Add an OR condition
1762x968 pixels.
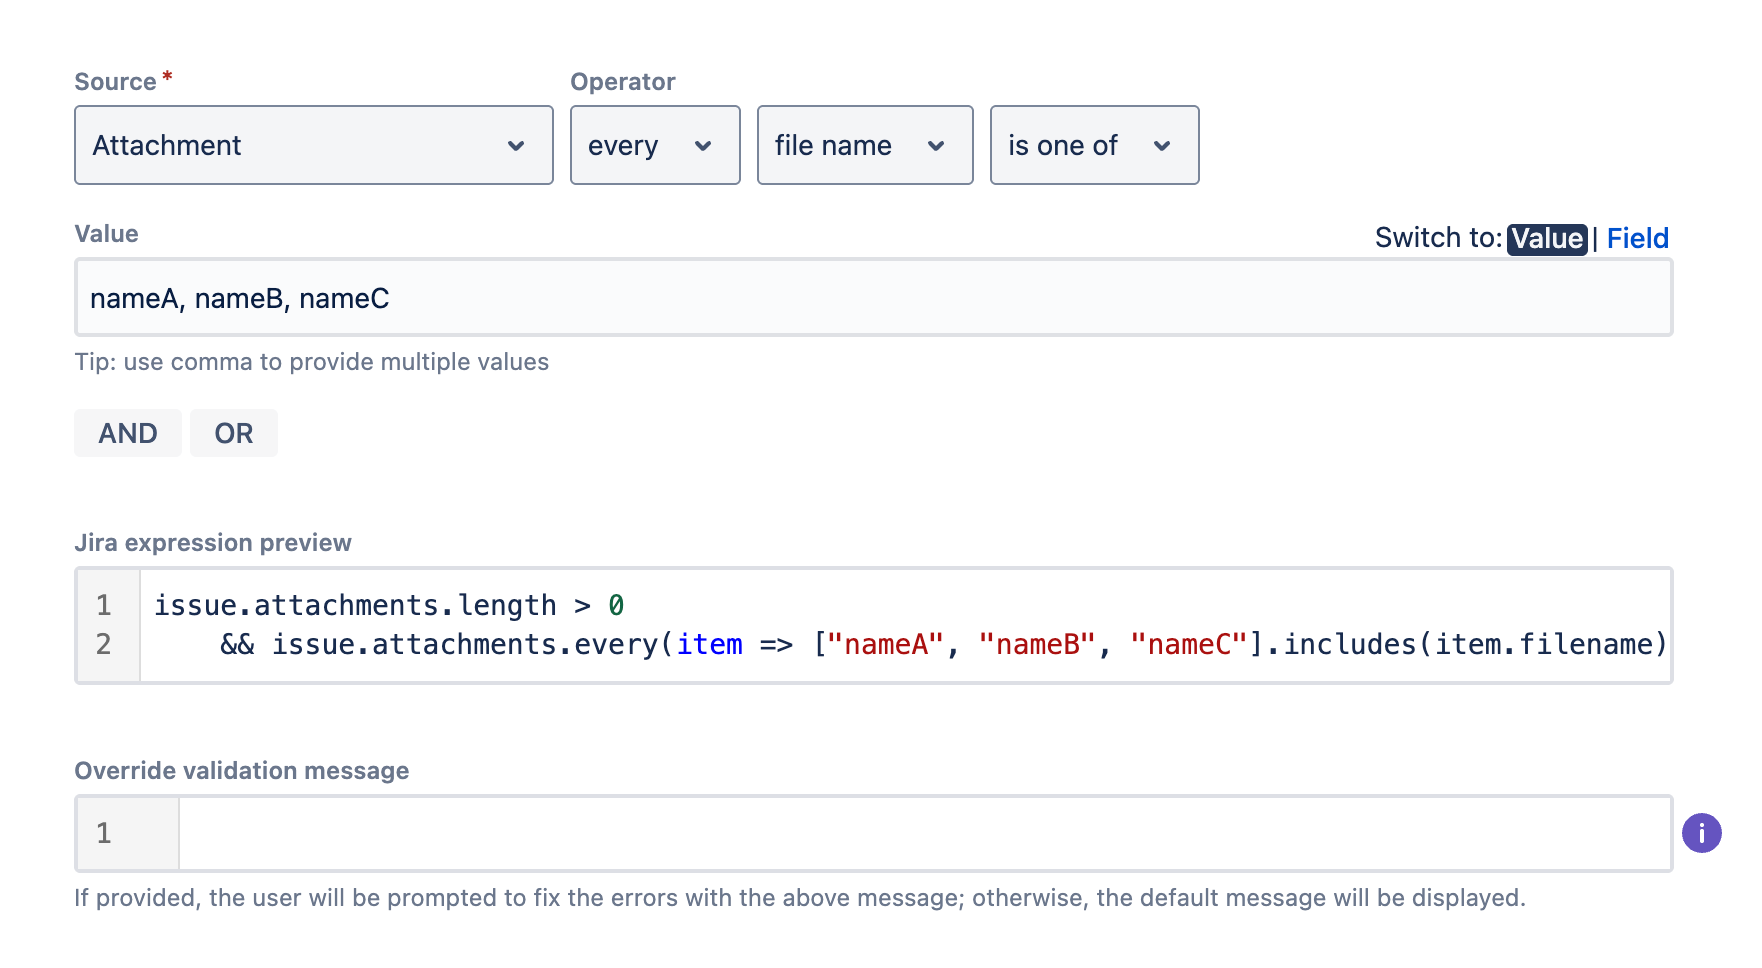point(233,433)
